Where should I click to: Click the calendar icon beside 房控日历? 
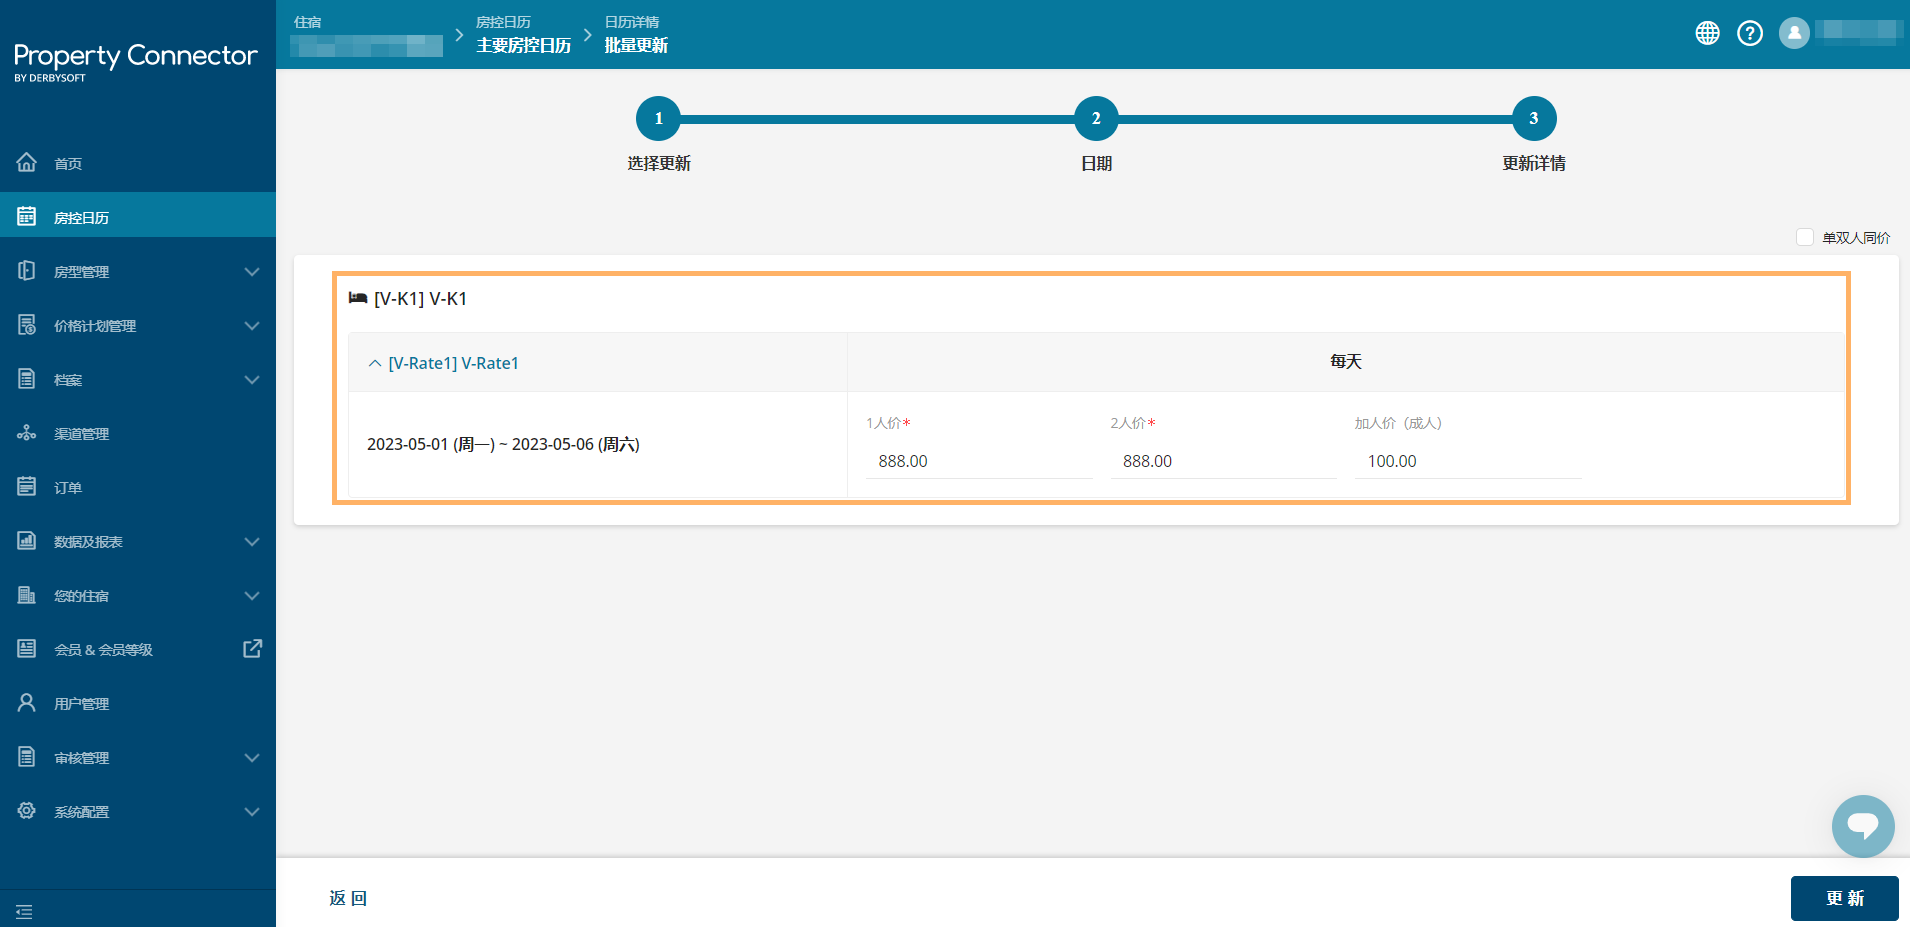pyautogui.click(x=27, y=216)
